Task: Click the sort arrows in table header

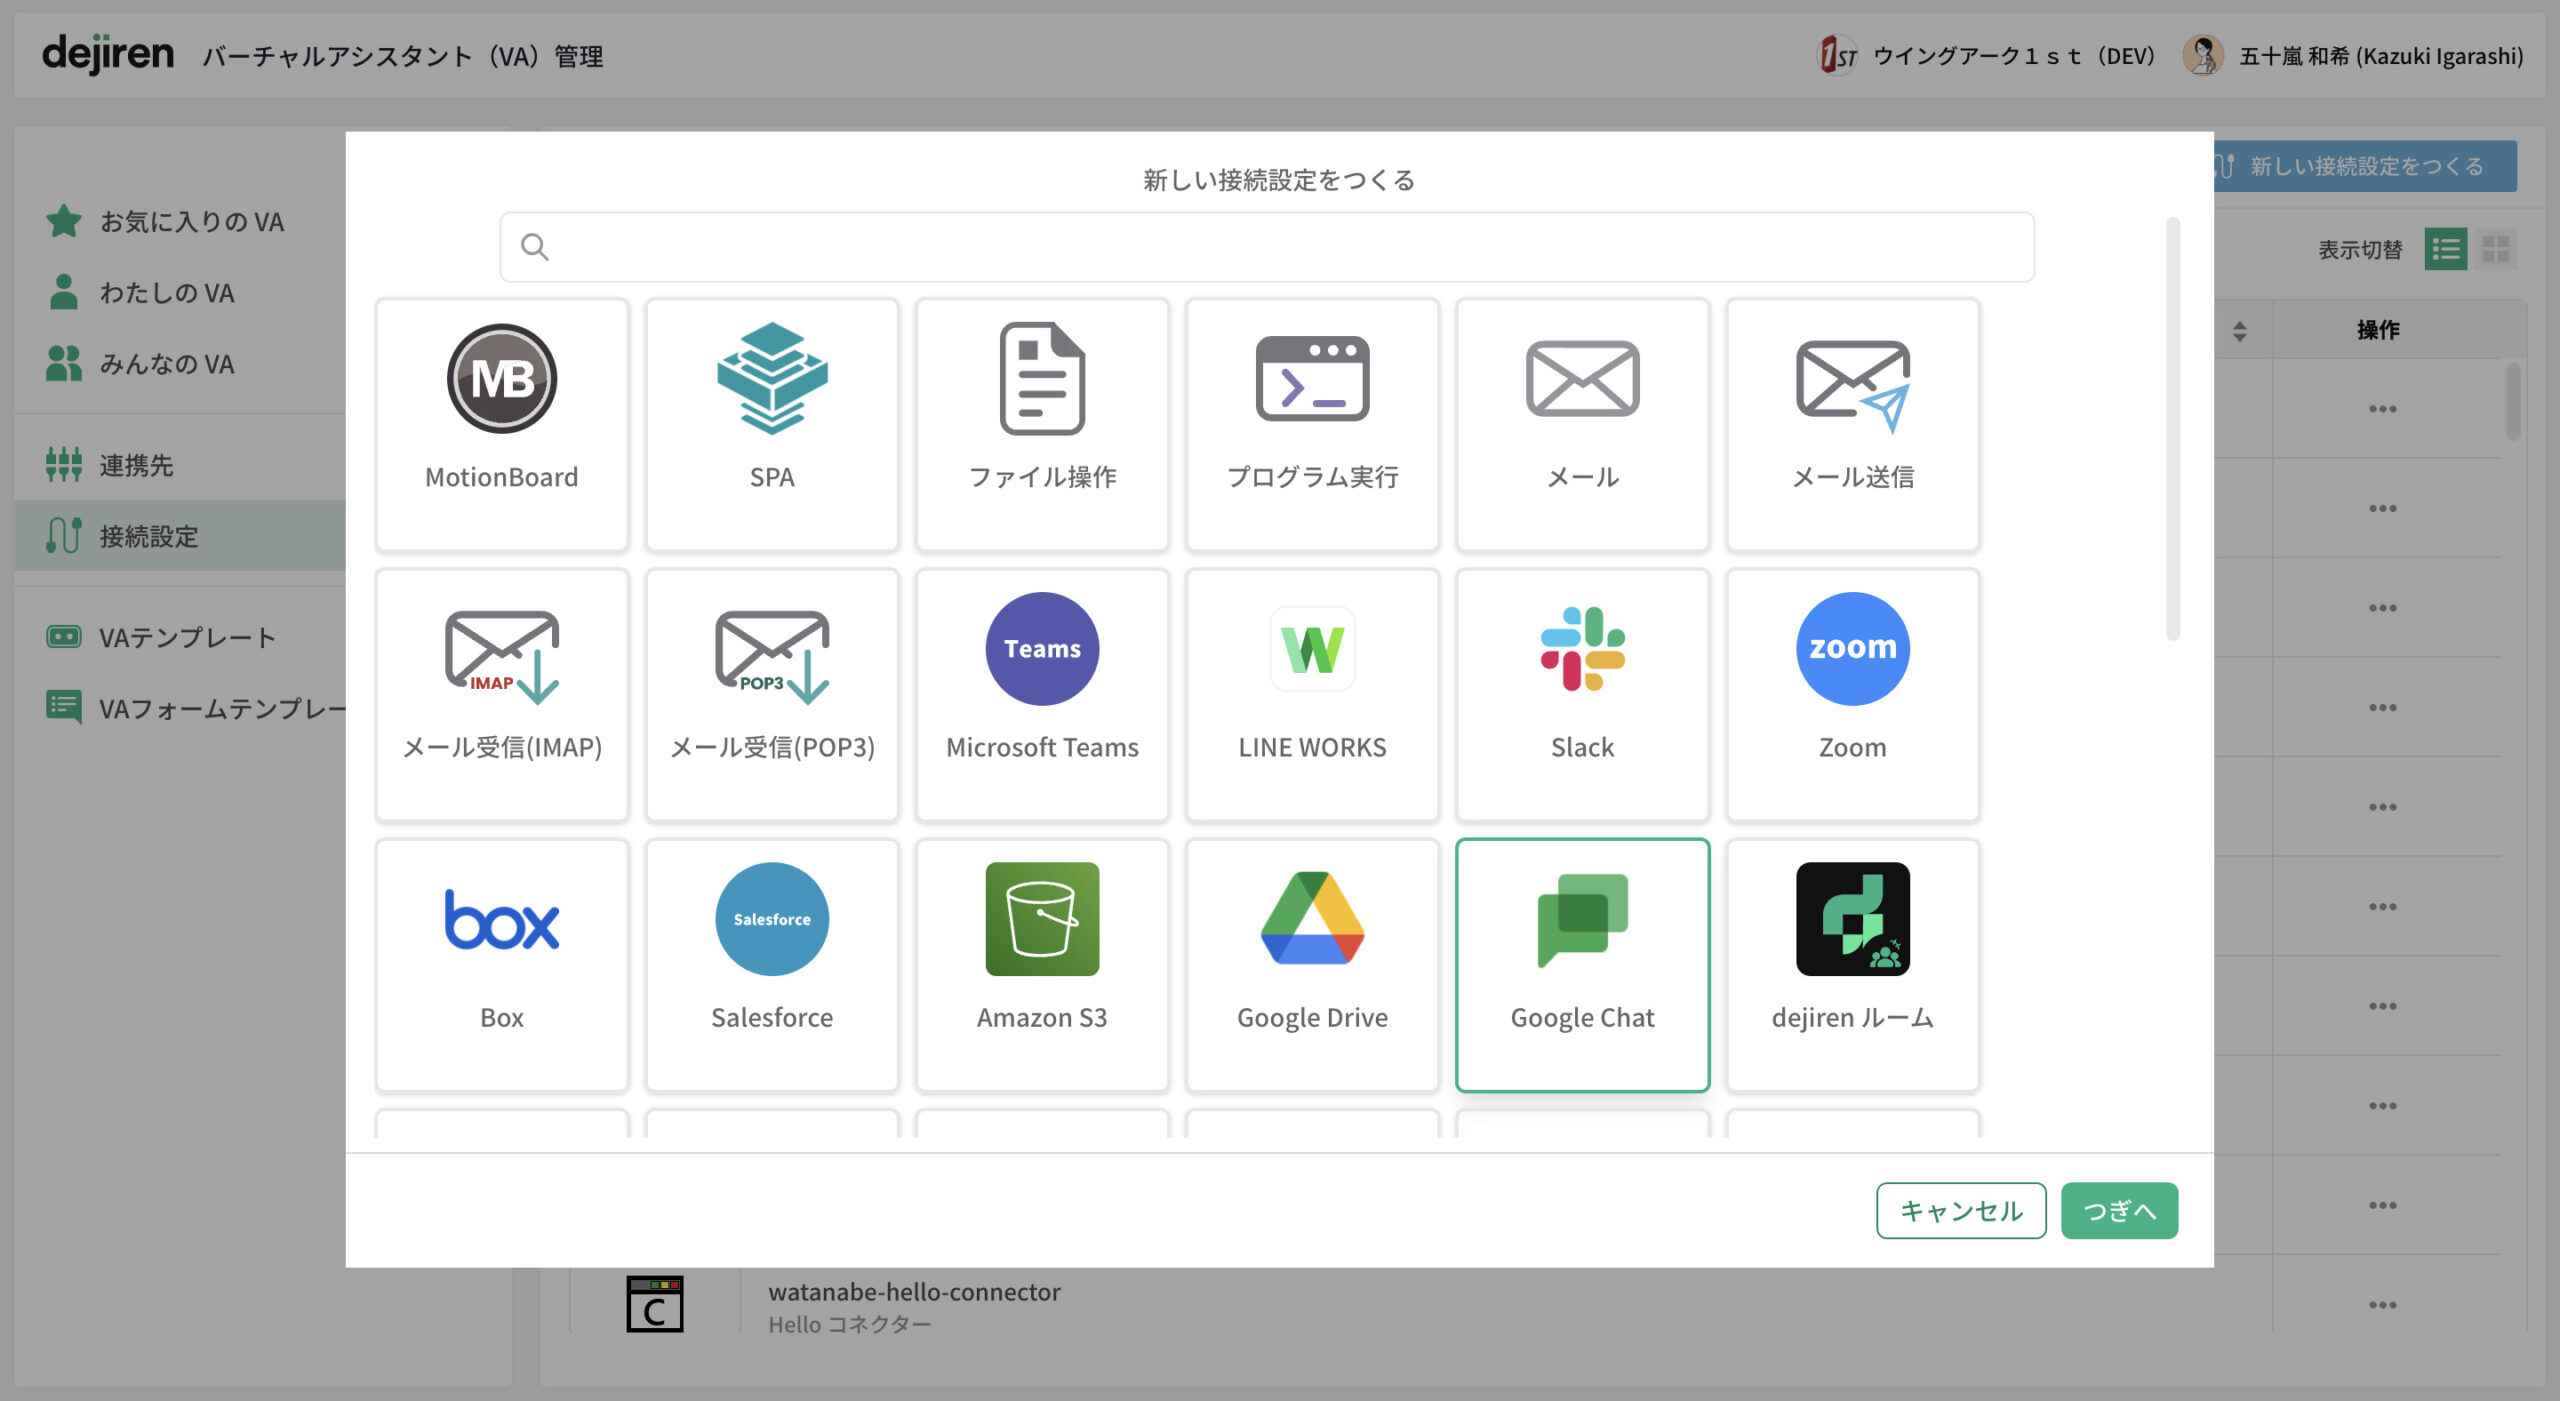Action: [x=2240, y=331]
